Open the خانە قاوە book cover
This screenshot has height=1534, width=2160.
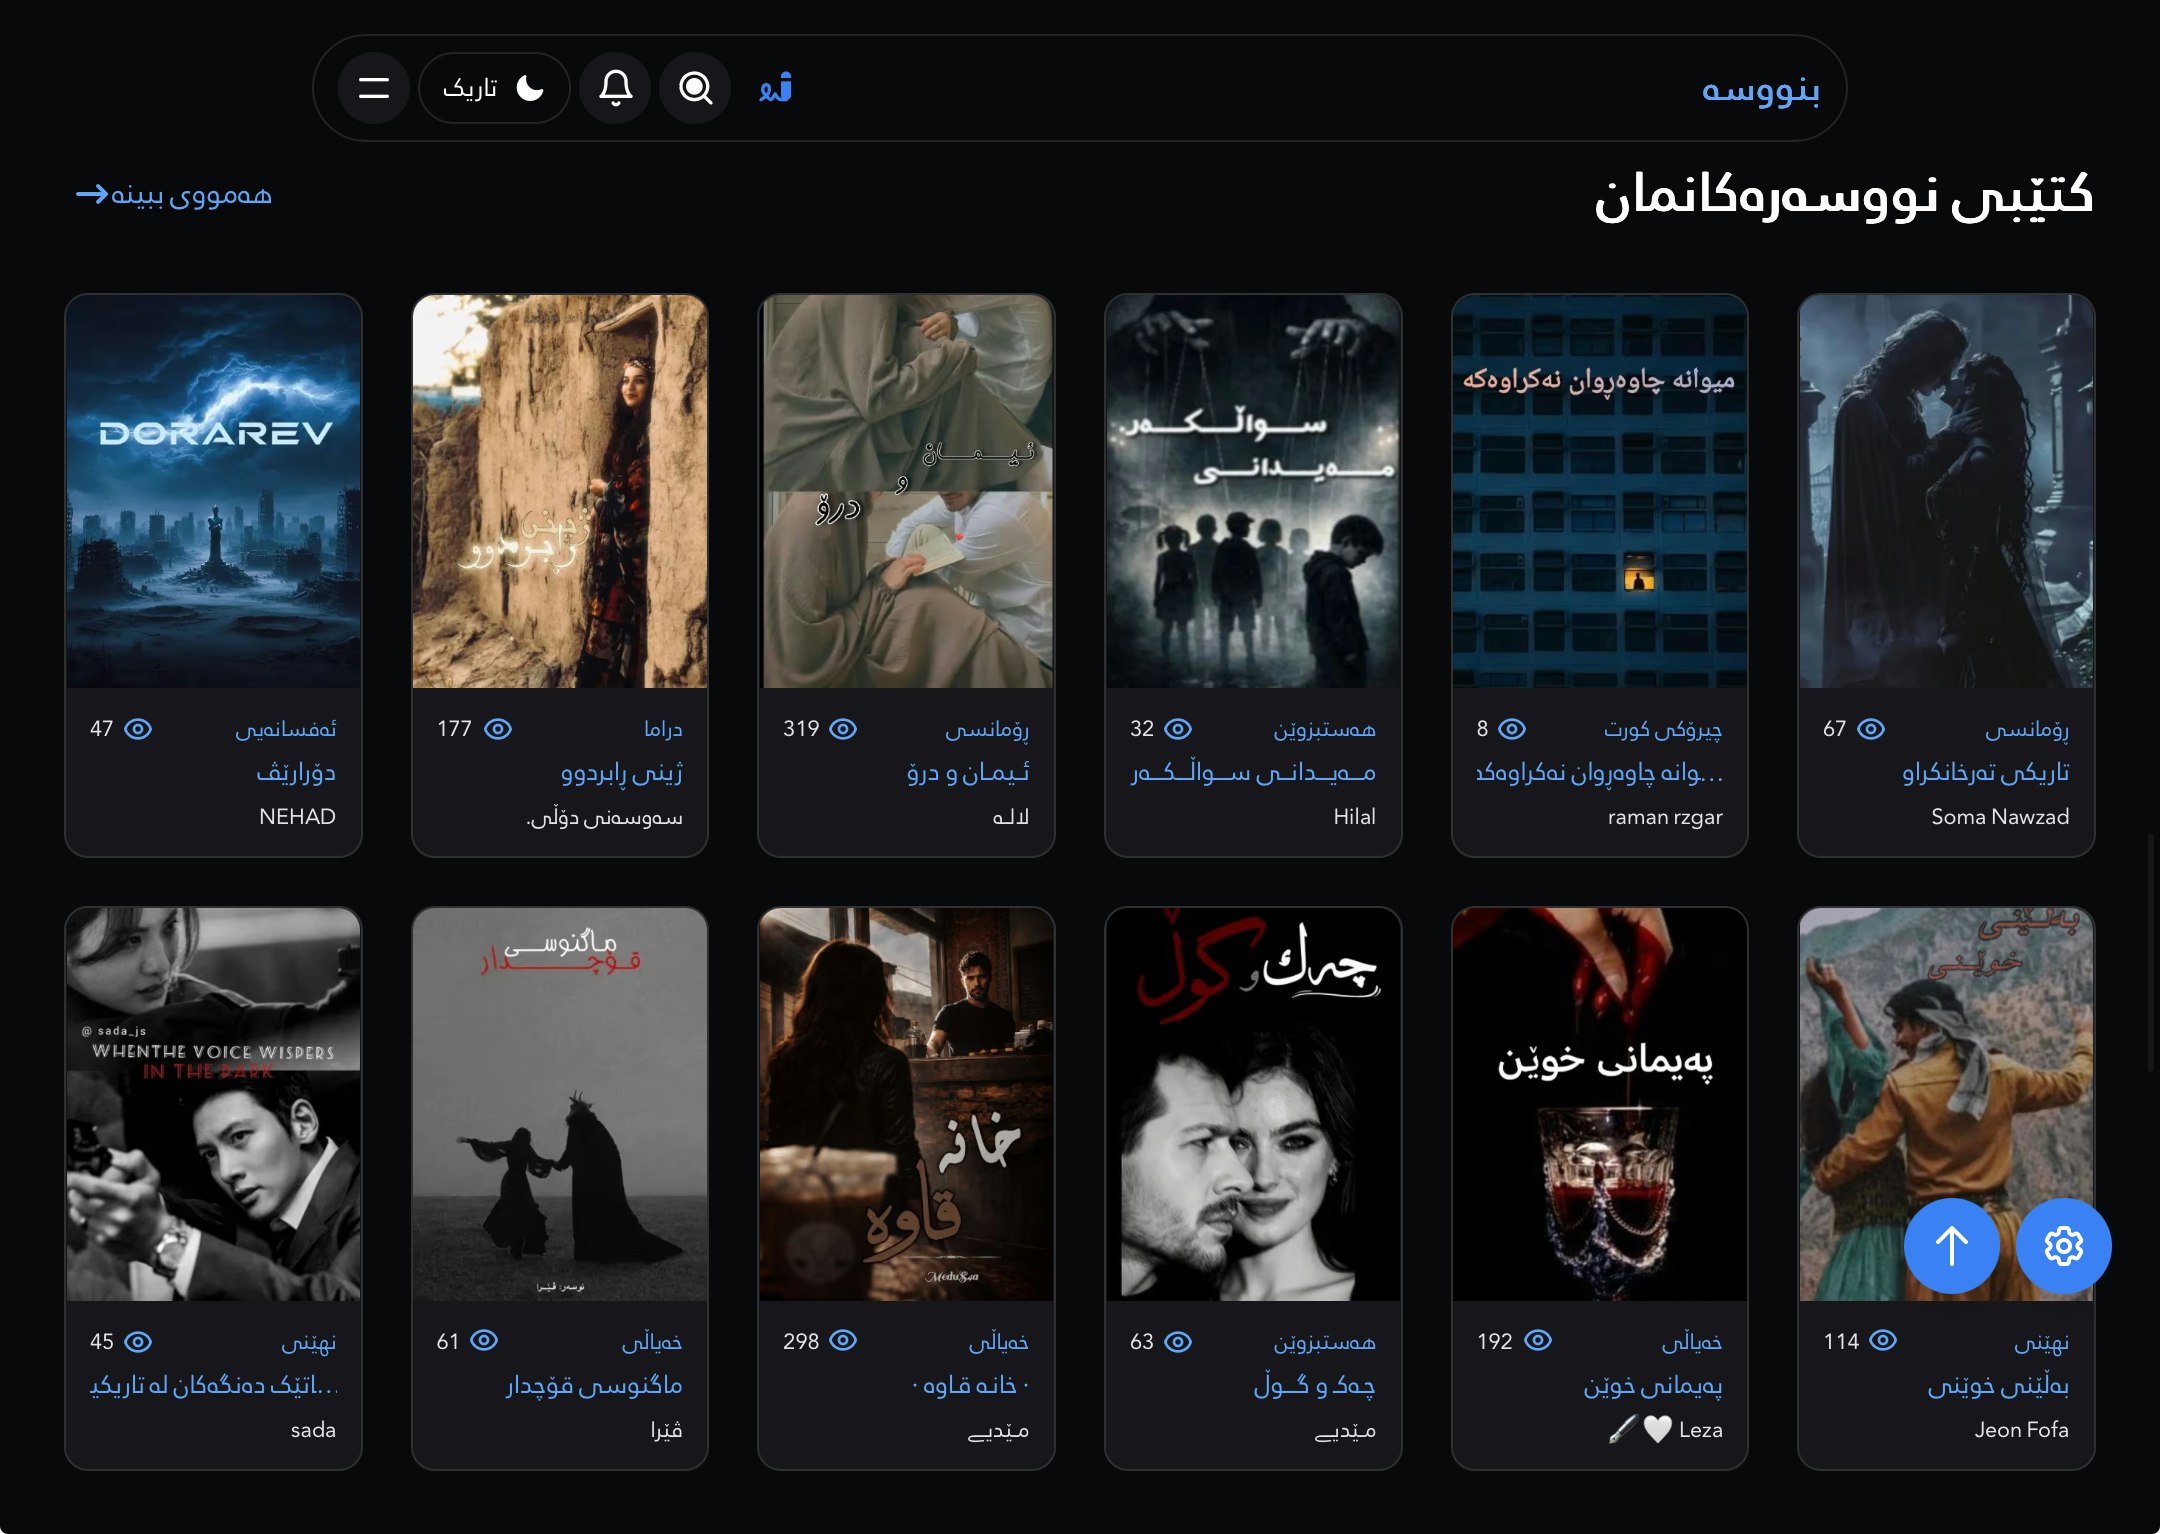pyautogui.click(x=906, y=1104)
